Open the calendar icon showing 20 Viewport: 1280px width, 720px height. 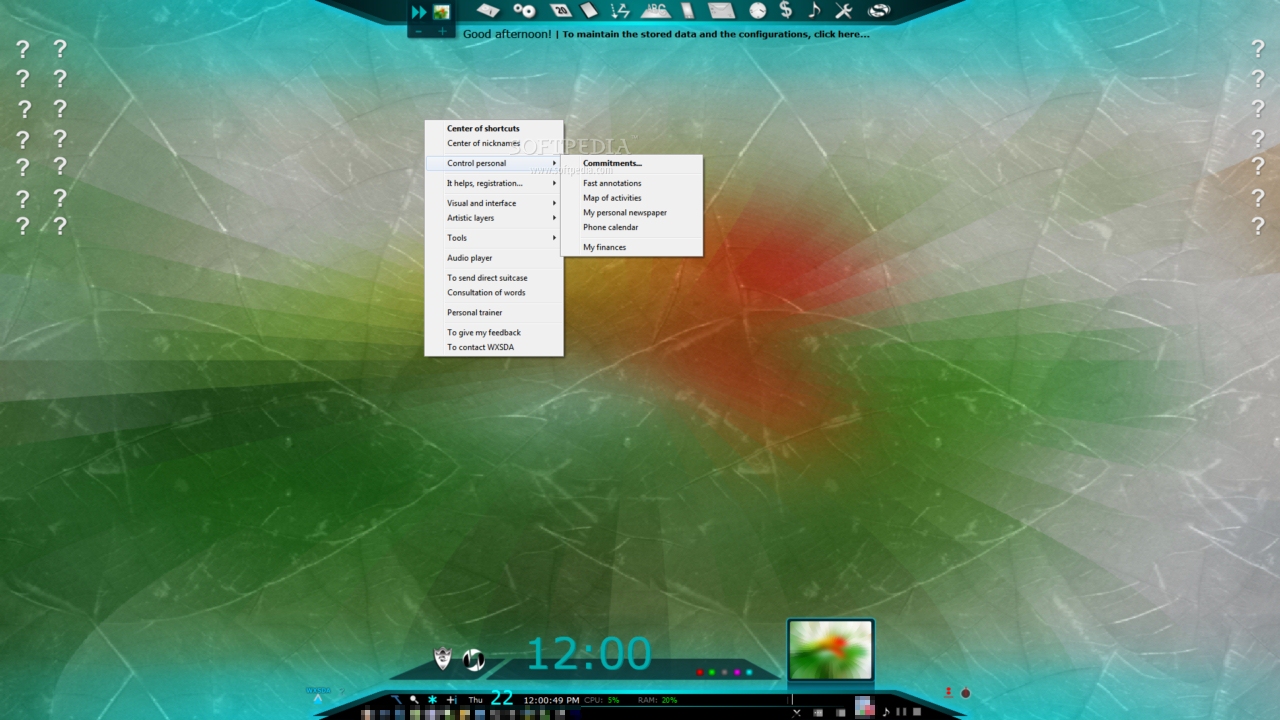[561, 11]
